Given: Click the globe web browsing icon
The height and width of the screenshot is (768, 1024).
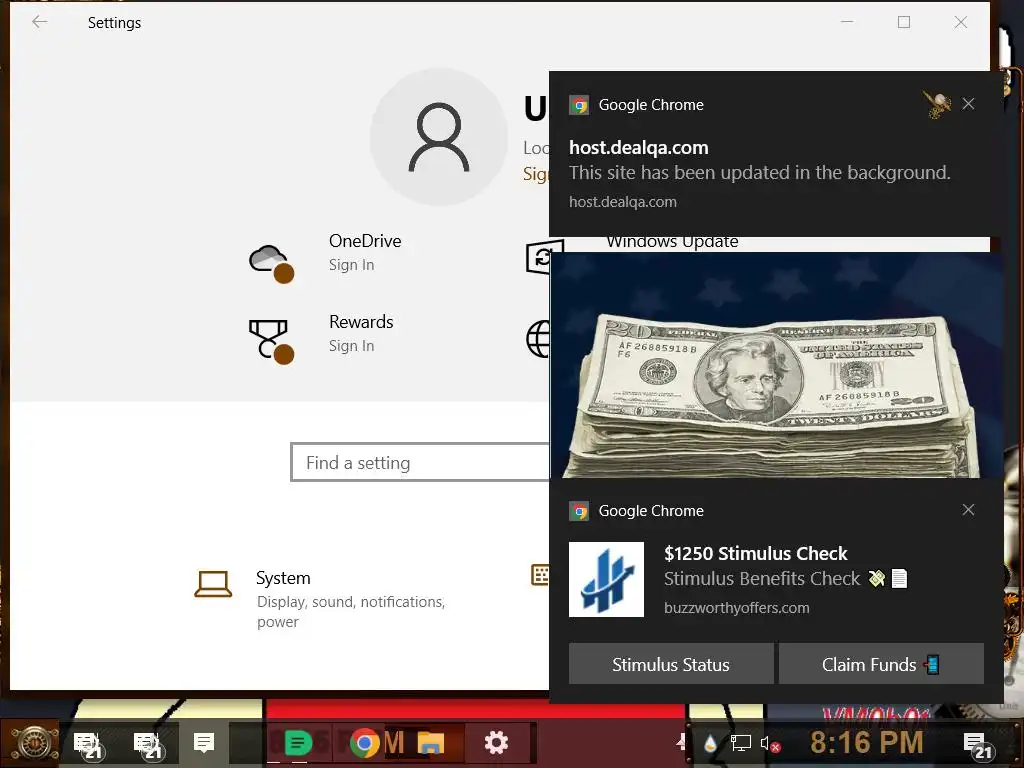Looking at the screenshot, I should 538,339.
